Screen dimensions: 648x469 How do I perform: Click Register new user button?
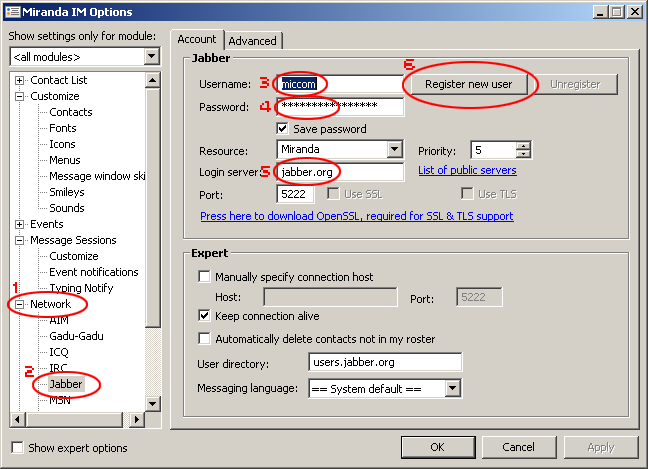pyautogui.click(x=469, y=84)
